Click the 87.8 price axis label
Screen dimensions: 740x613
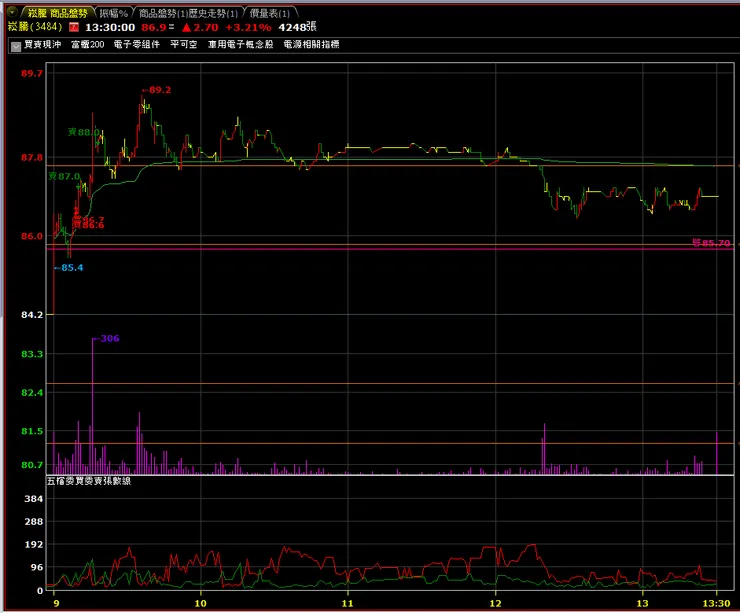[x=32, y=158]
